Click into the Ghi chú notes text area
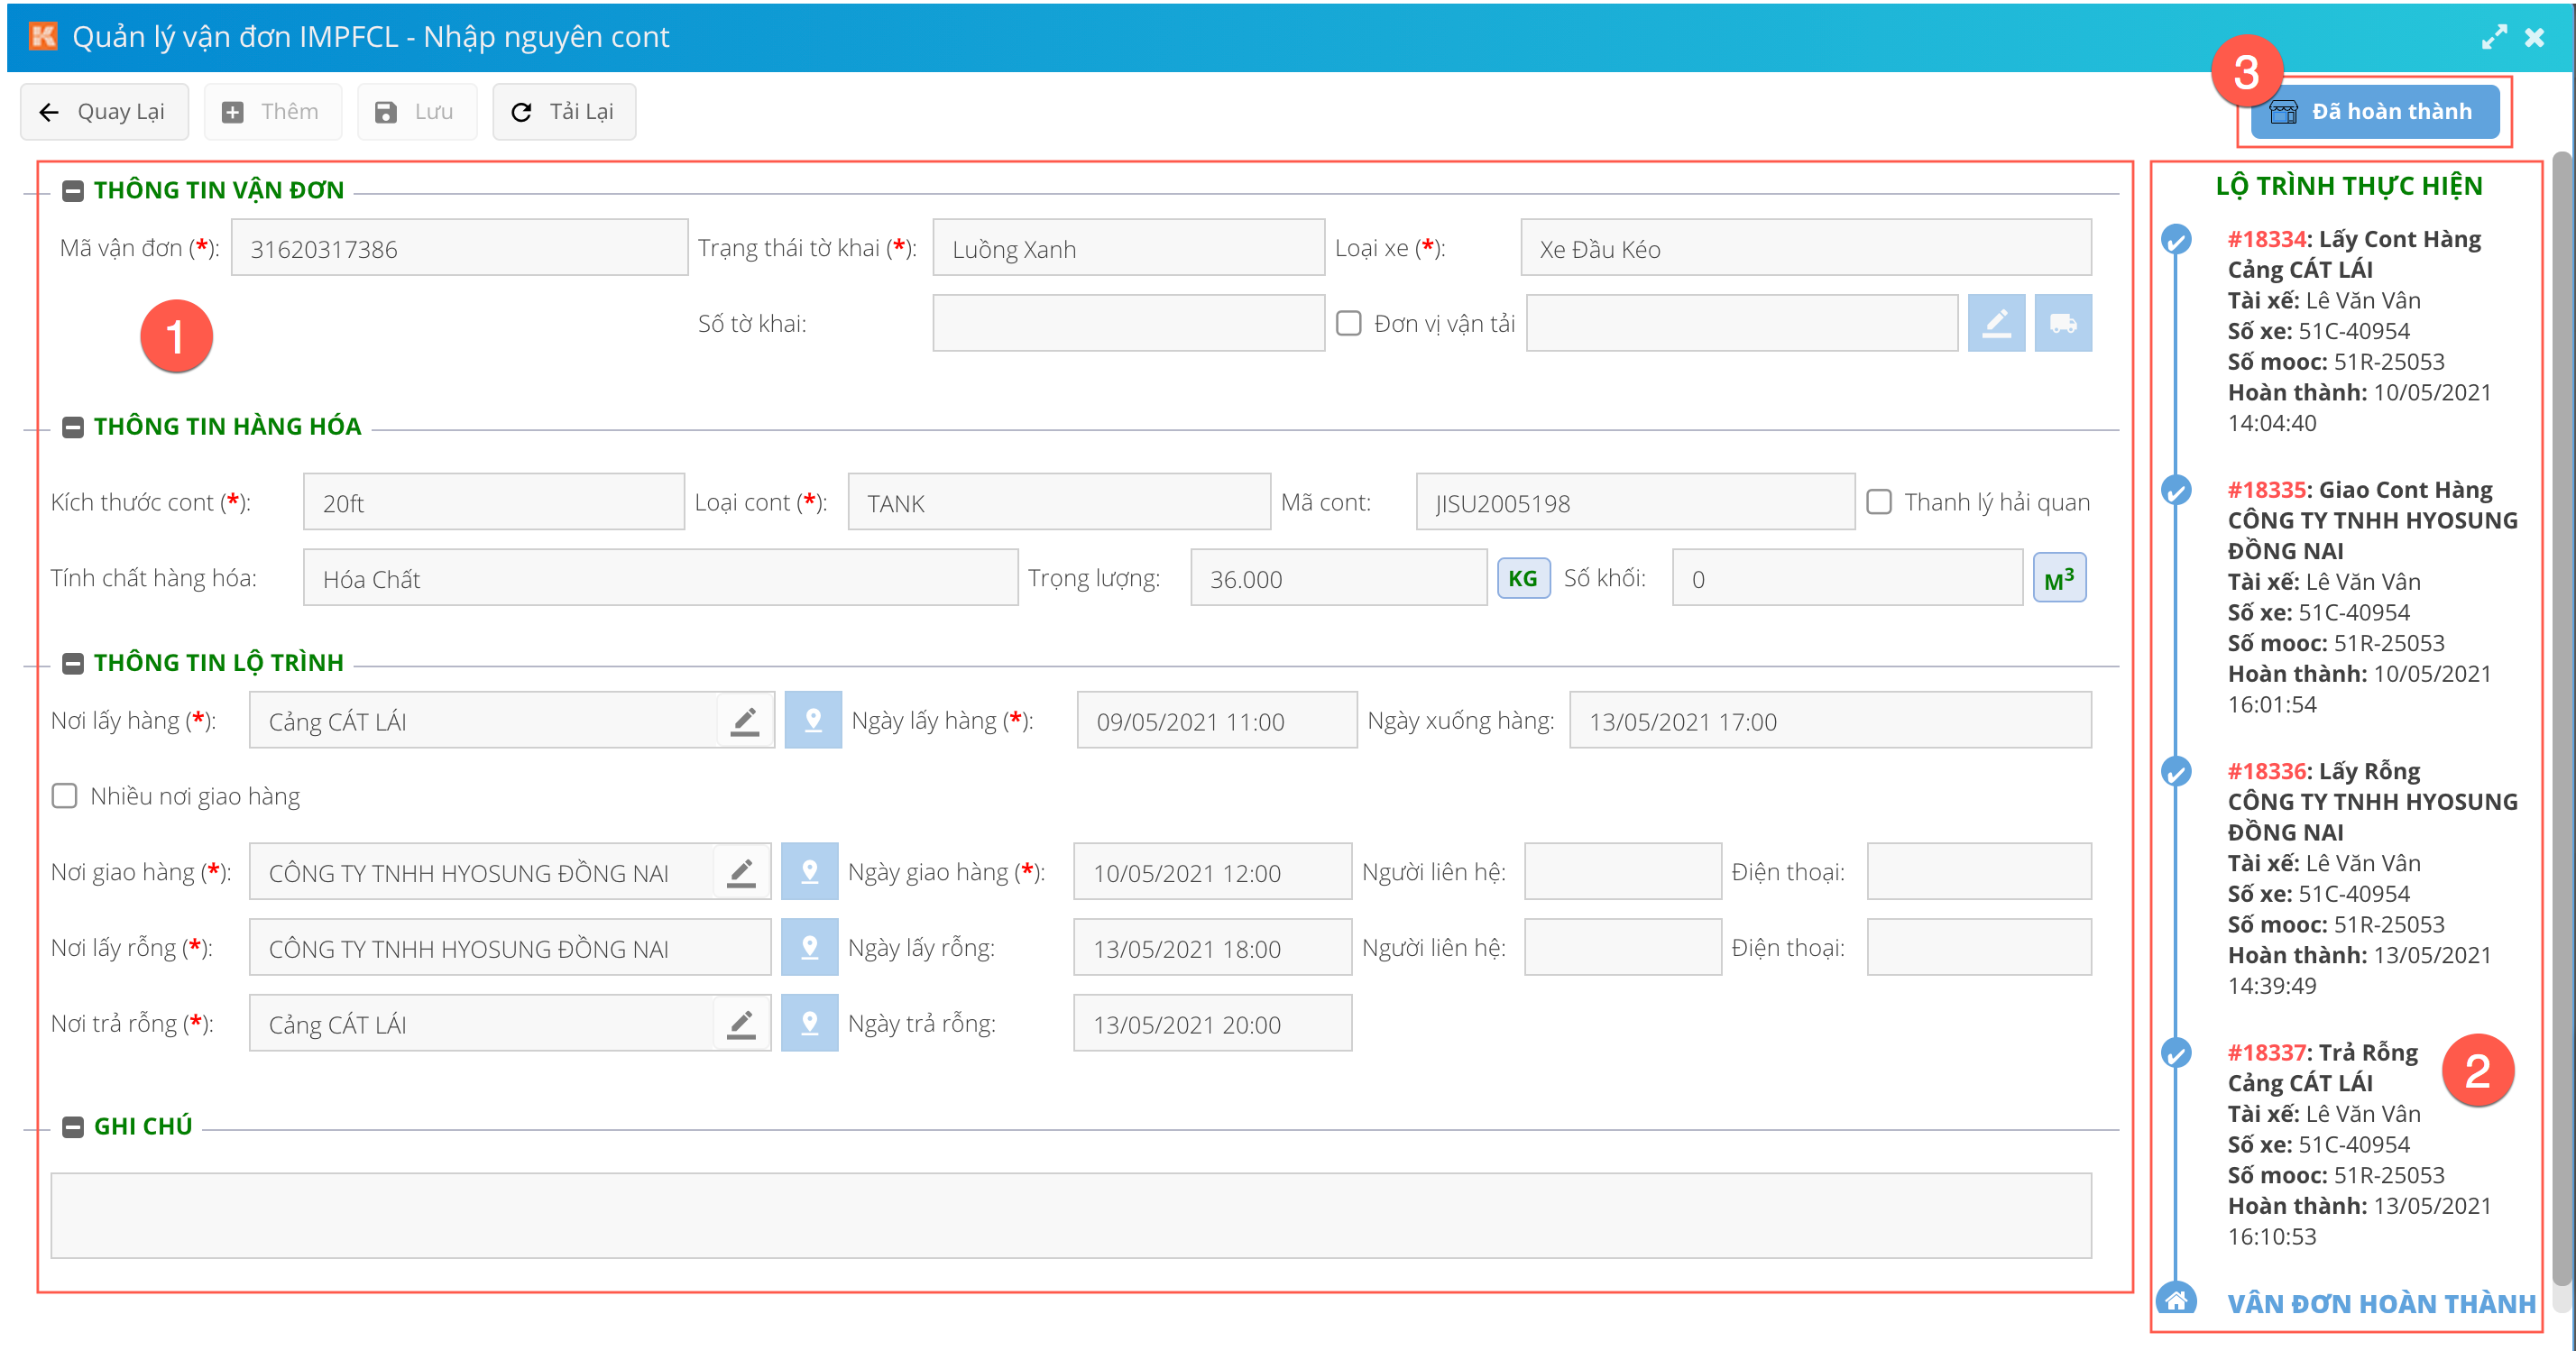Viewport: 2576px width, 1351px height. click(1070, 1215)
